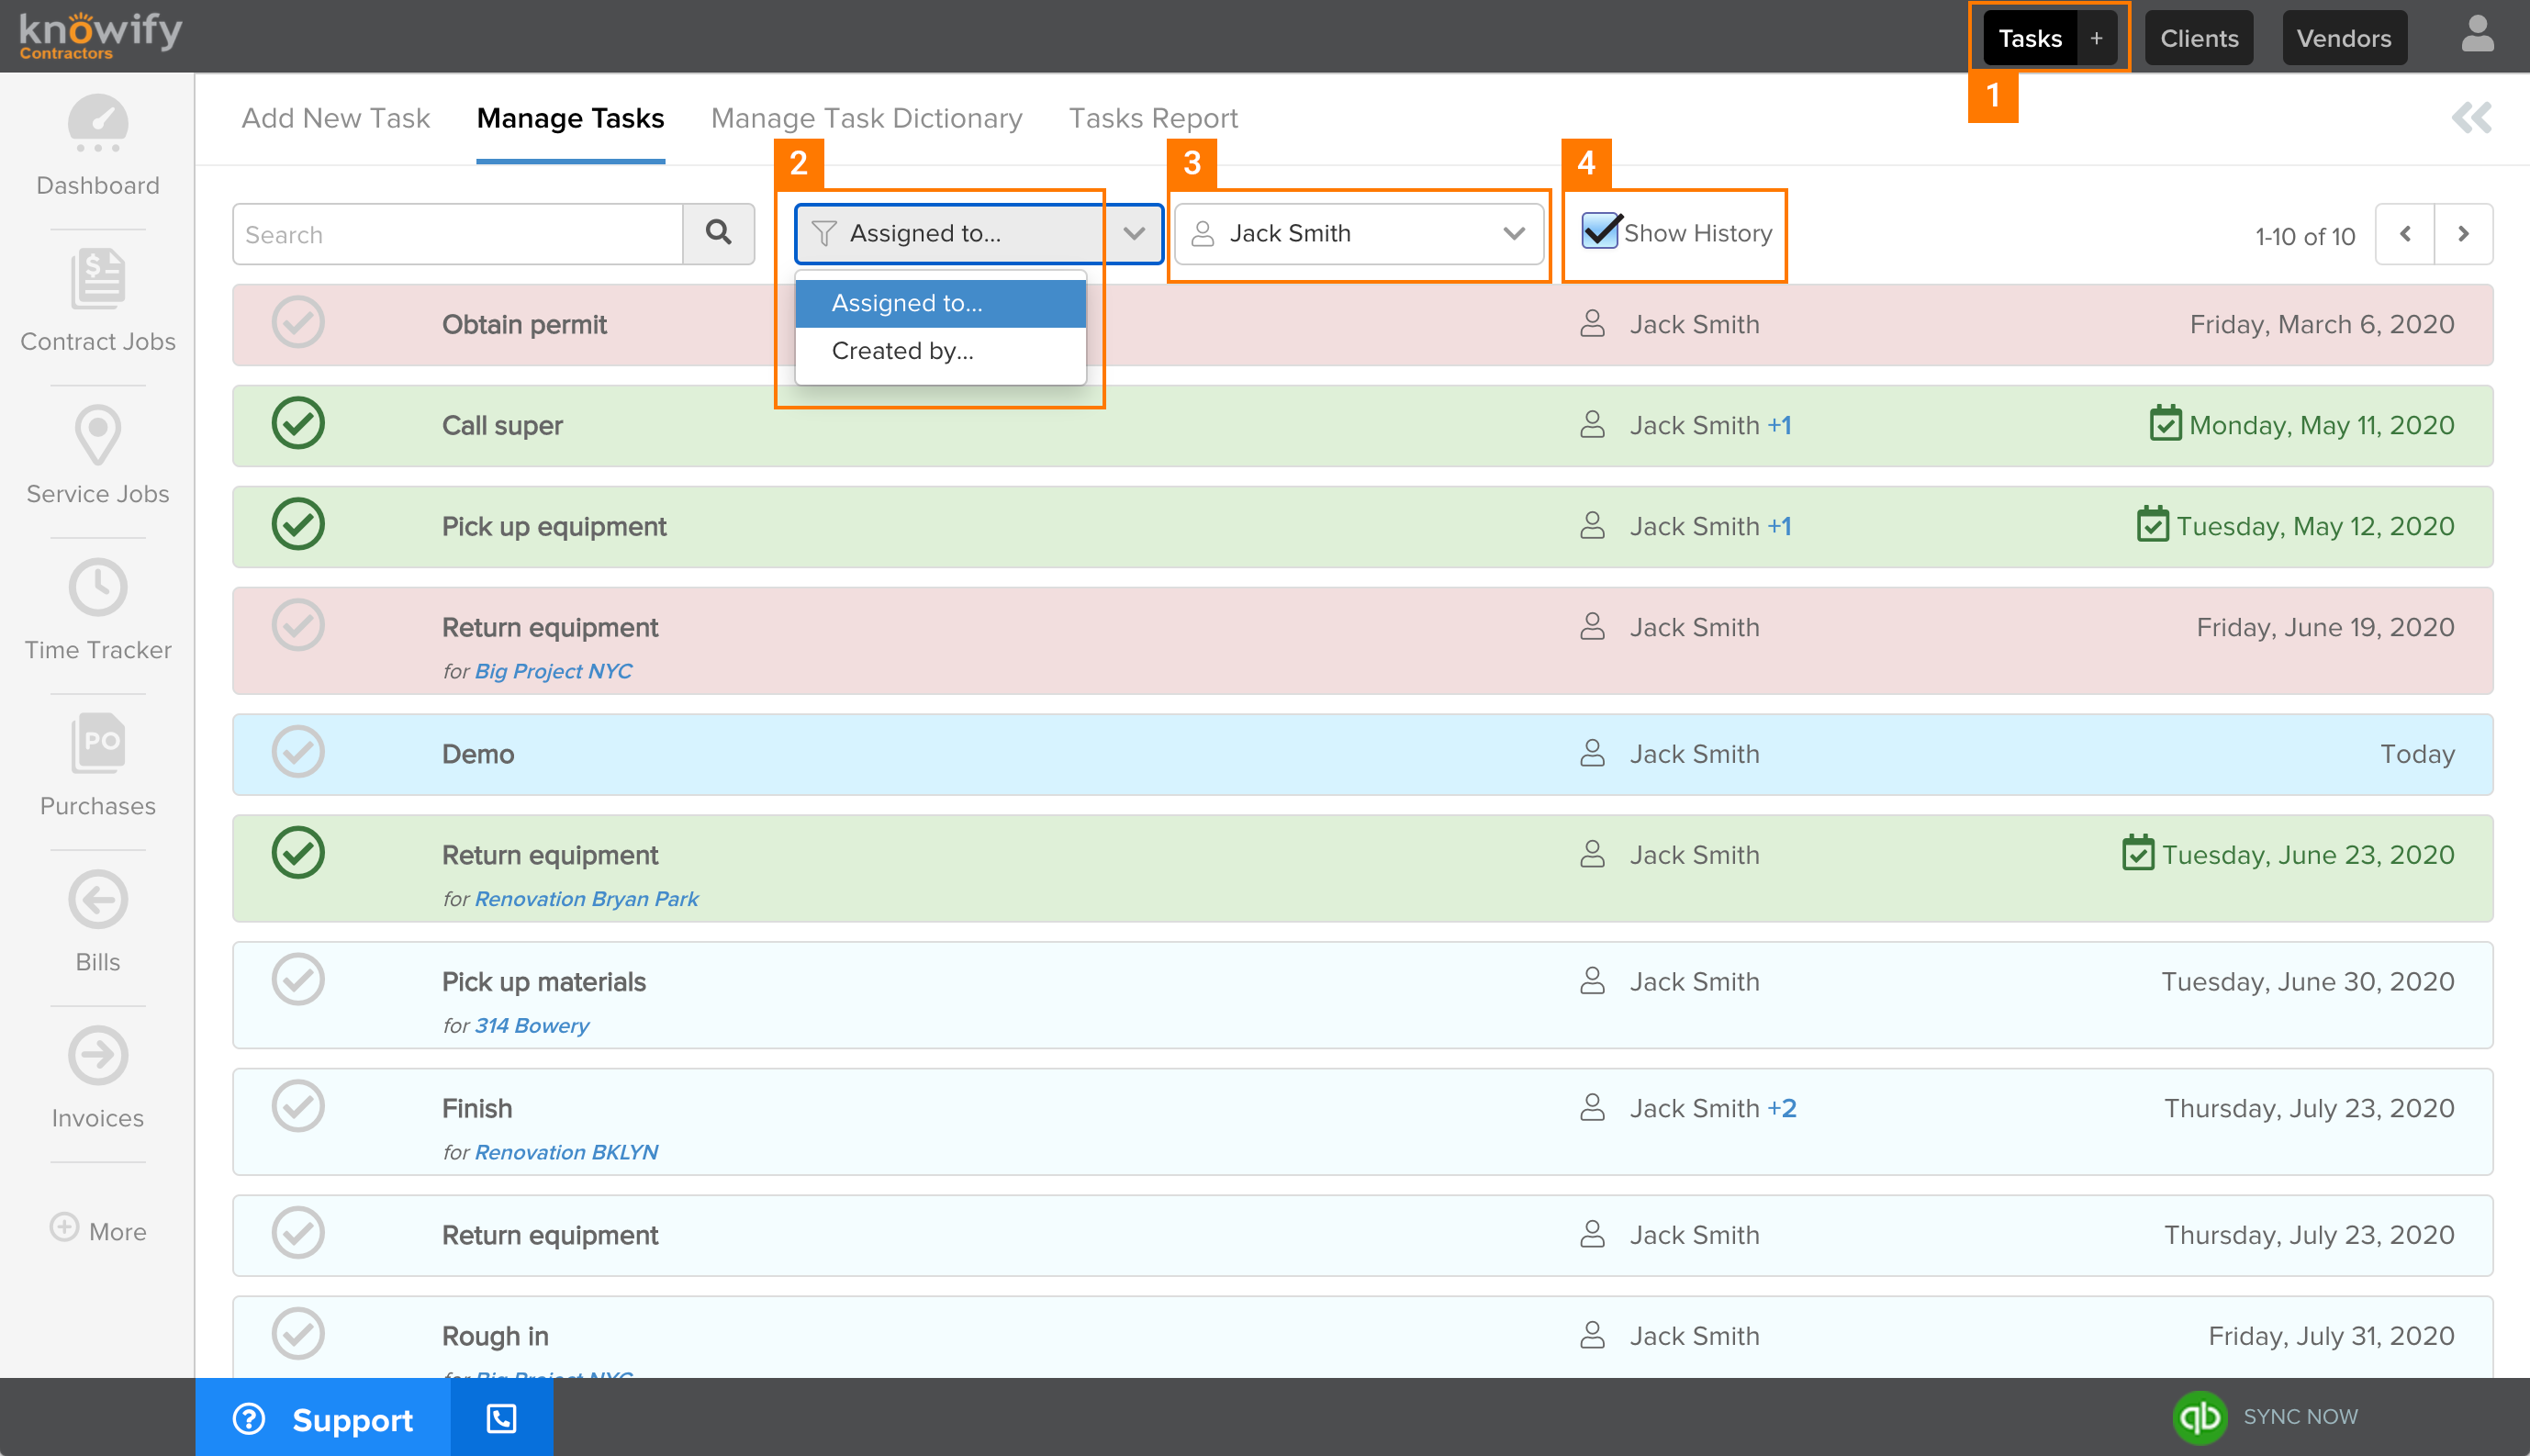Click the 1-10 of 10 page count
This screenshot has width=2530, height=1456.
point(2304,236)
